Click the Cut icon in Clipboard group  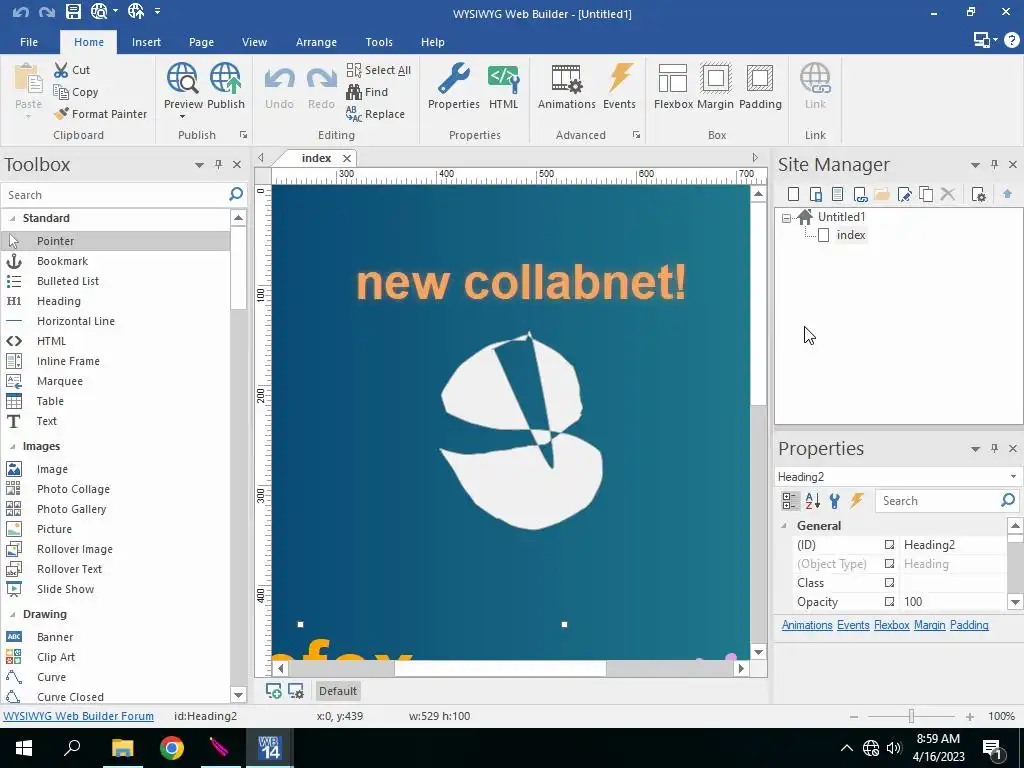pyautogui.click(x=61, y=70)
